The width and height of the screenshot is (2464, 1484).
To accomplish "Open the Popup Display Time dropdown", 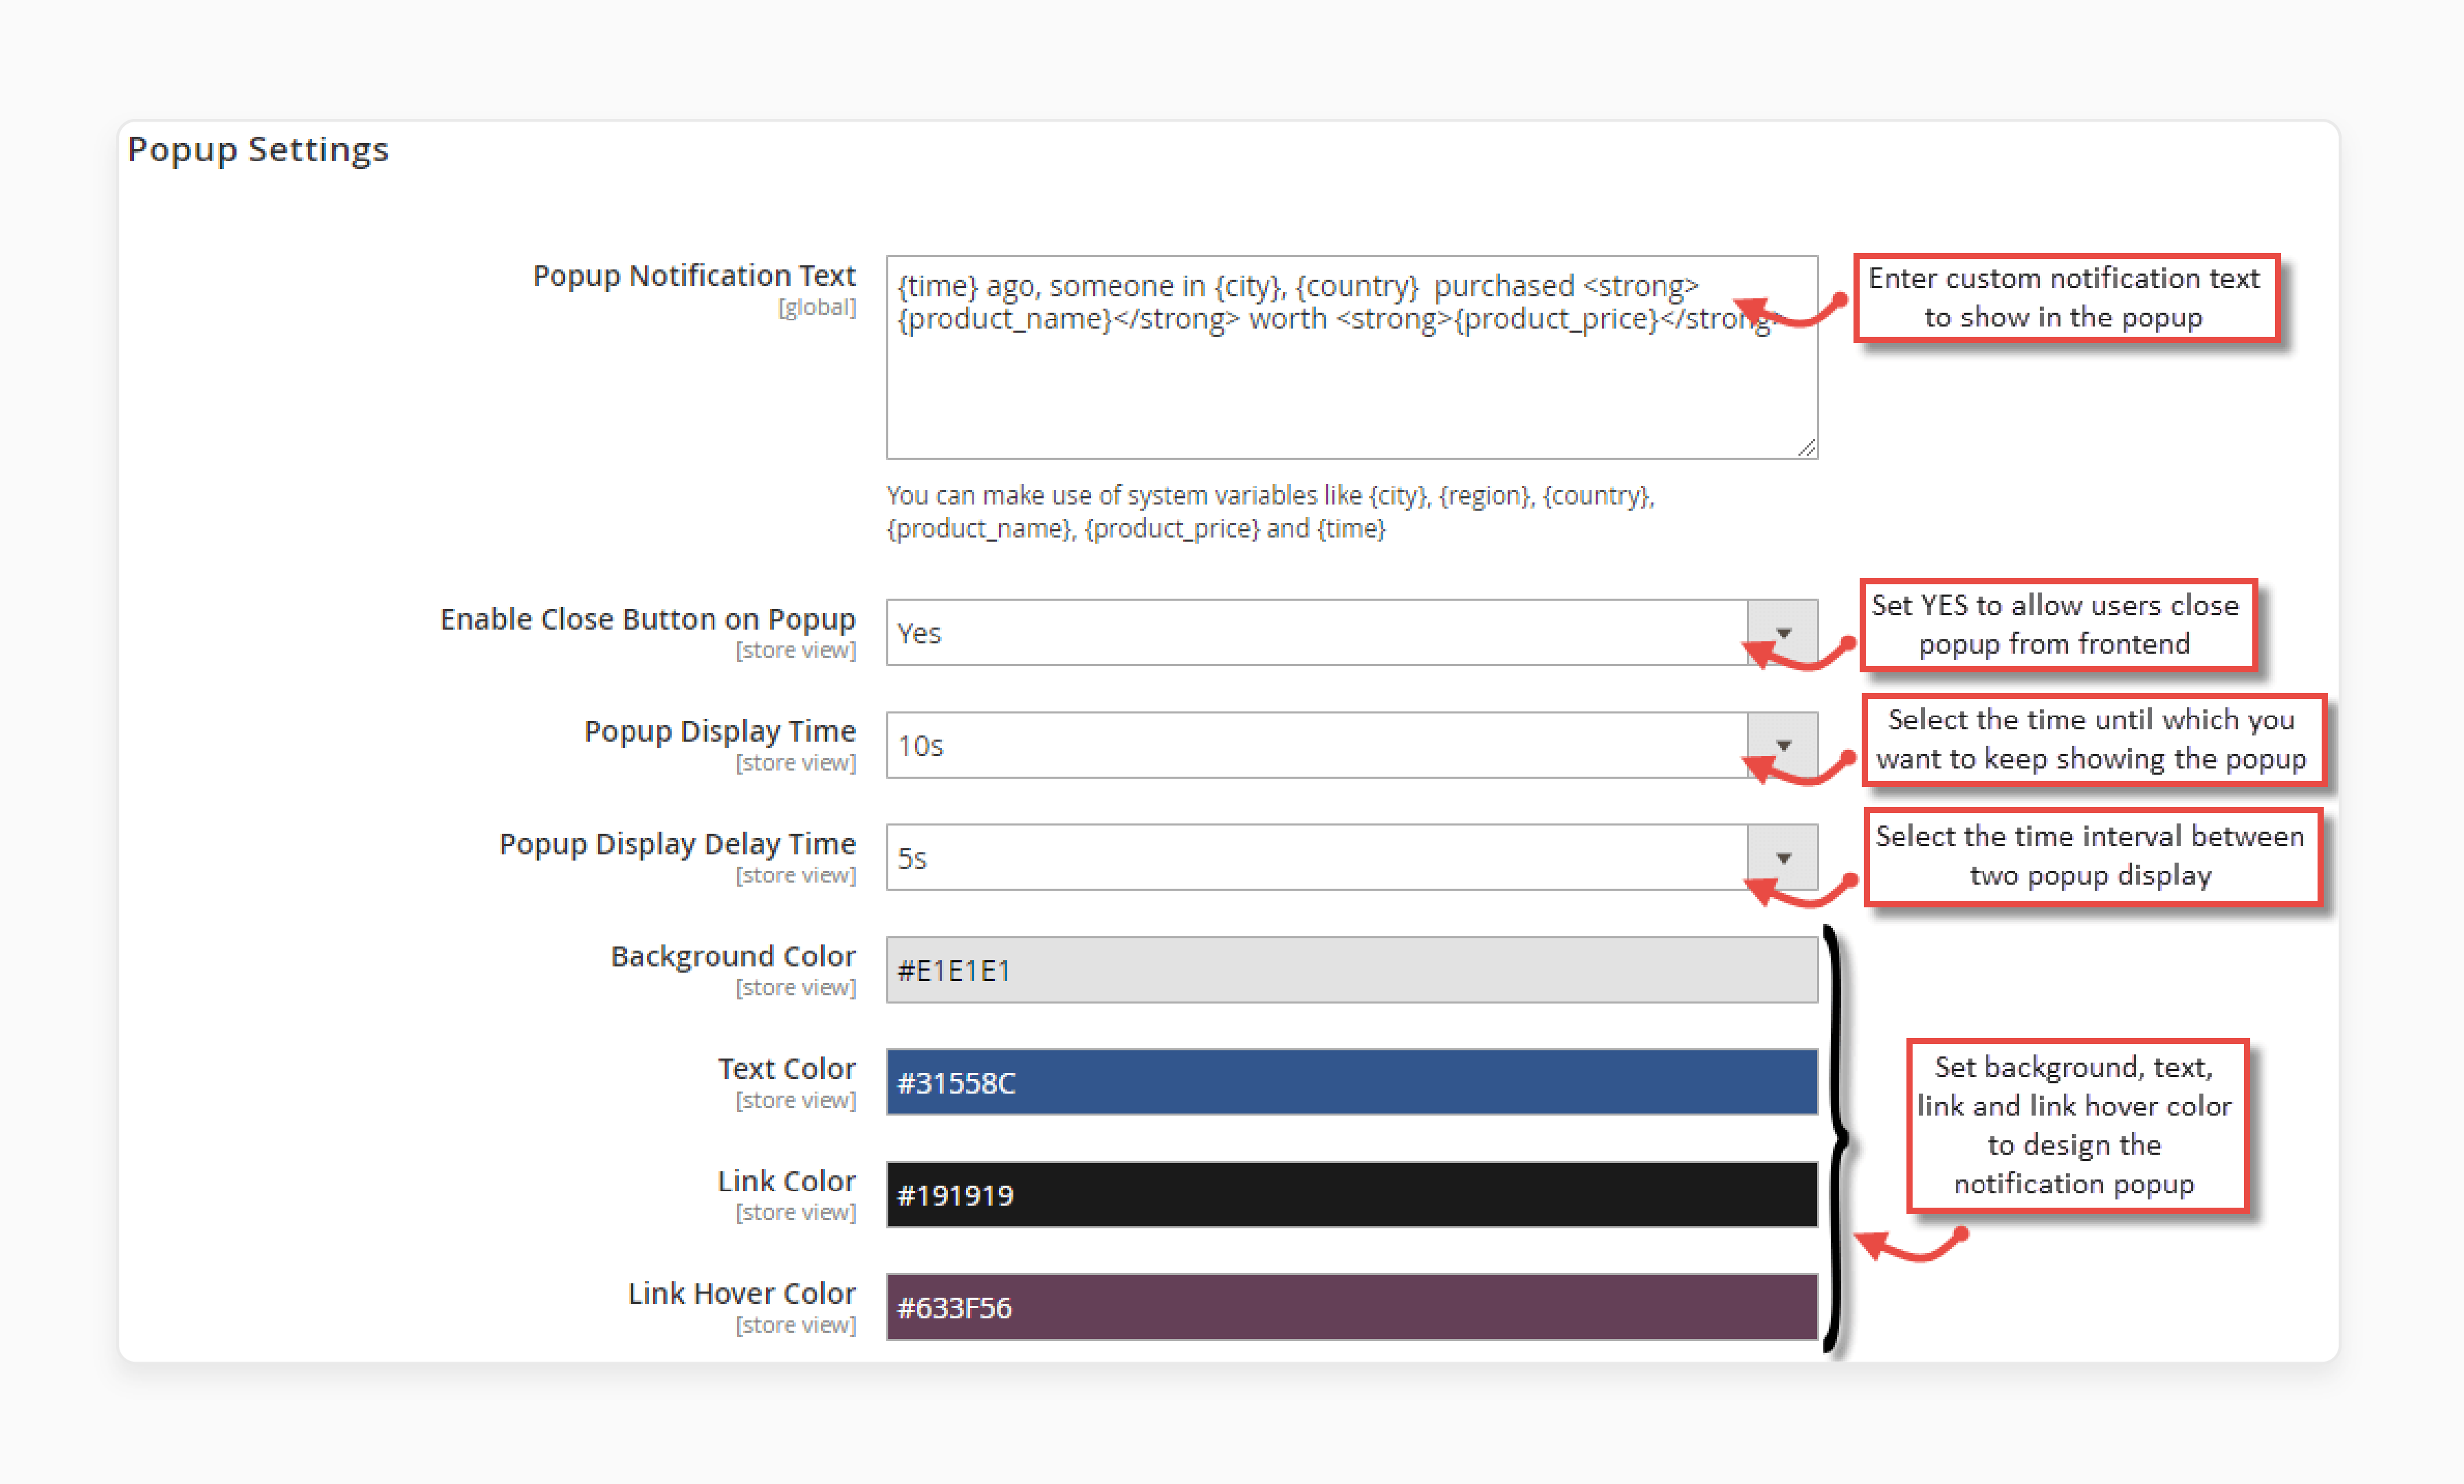I will pos(1351,745).
